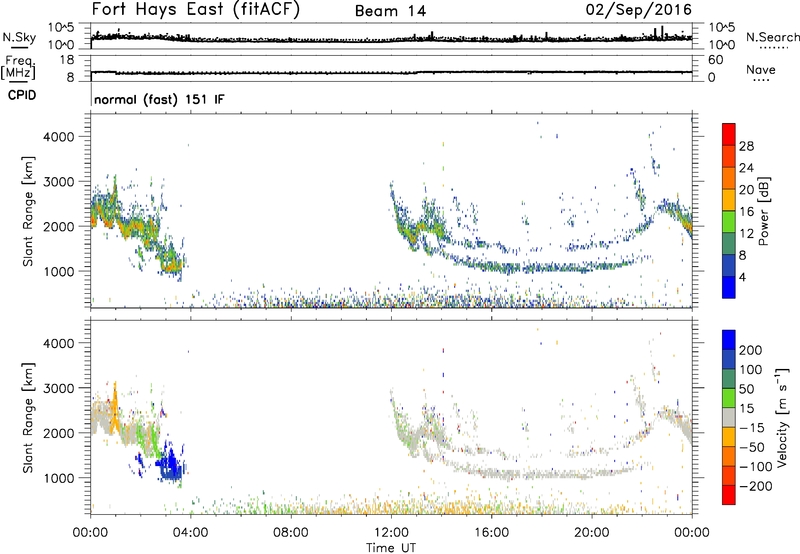Click the velocity panel 'Slant Range [km]' label
This screenshot has height=554, width=800.
pos(28,418)
